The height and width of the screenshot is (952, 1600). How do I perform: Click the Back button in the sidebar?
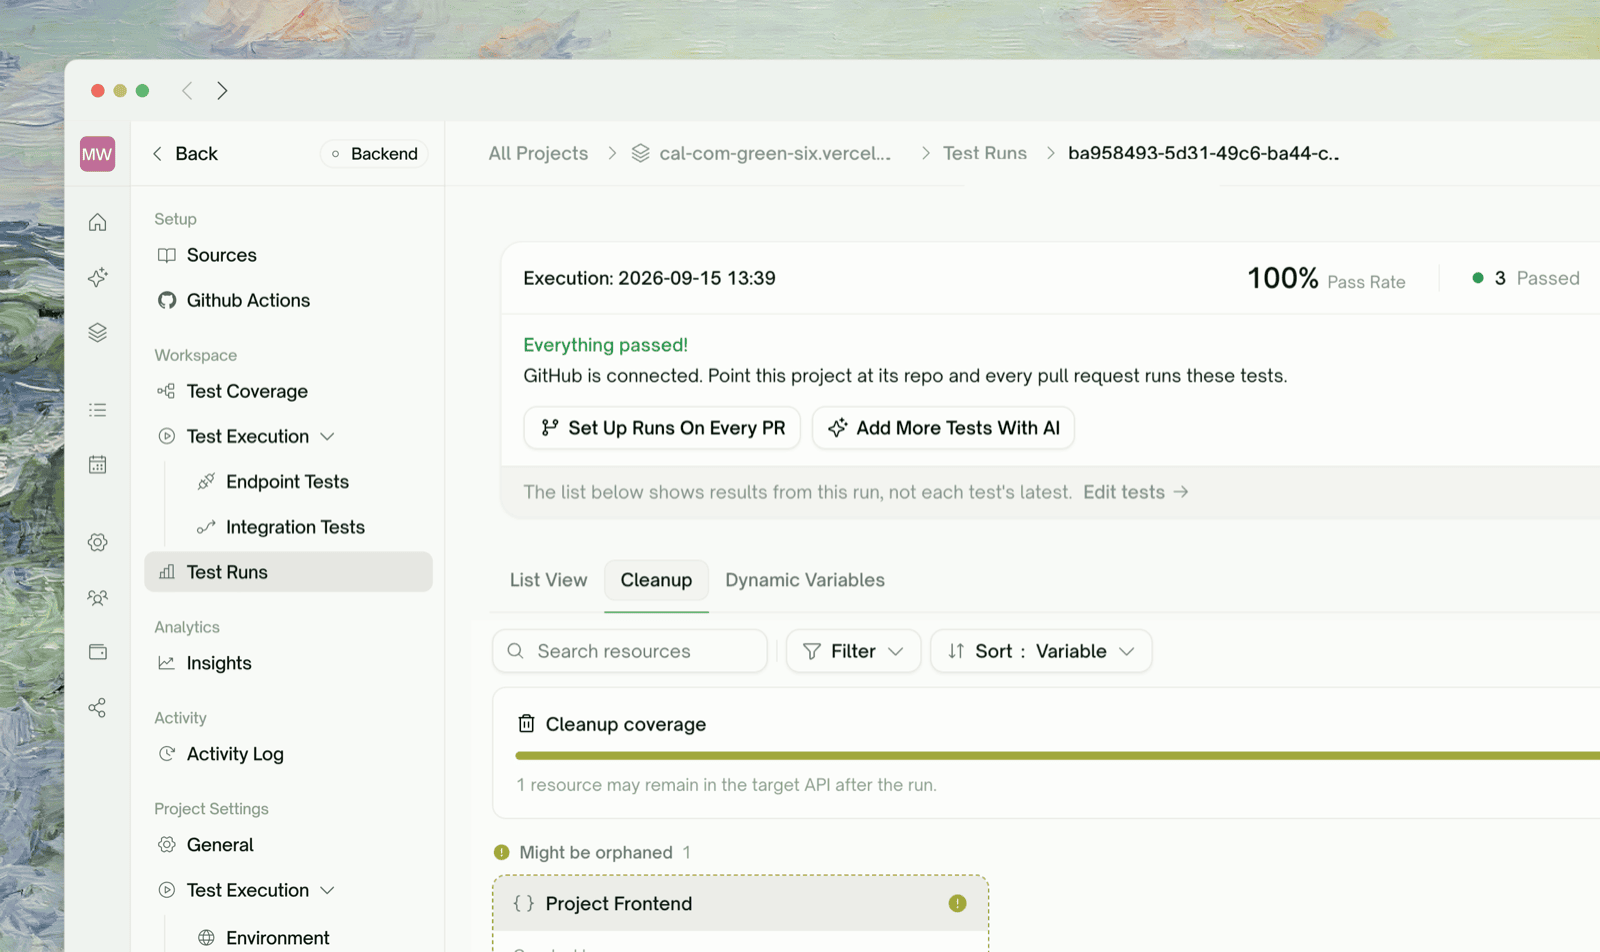[x=185, y=154]
